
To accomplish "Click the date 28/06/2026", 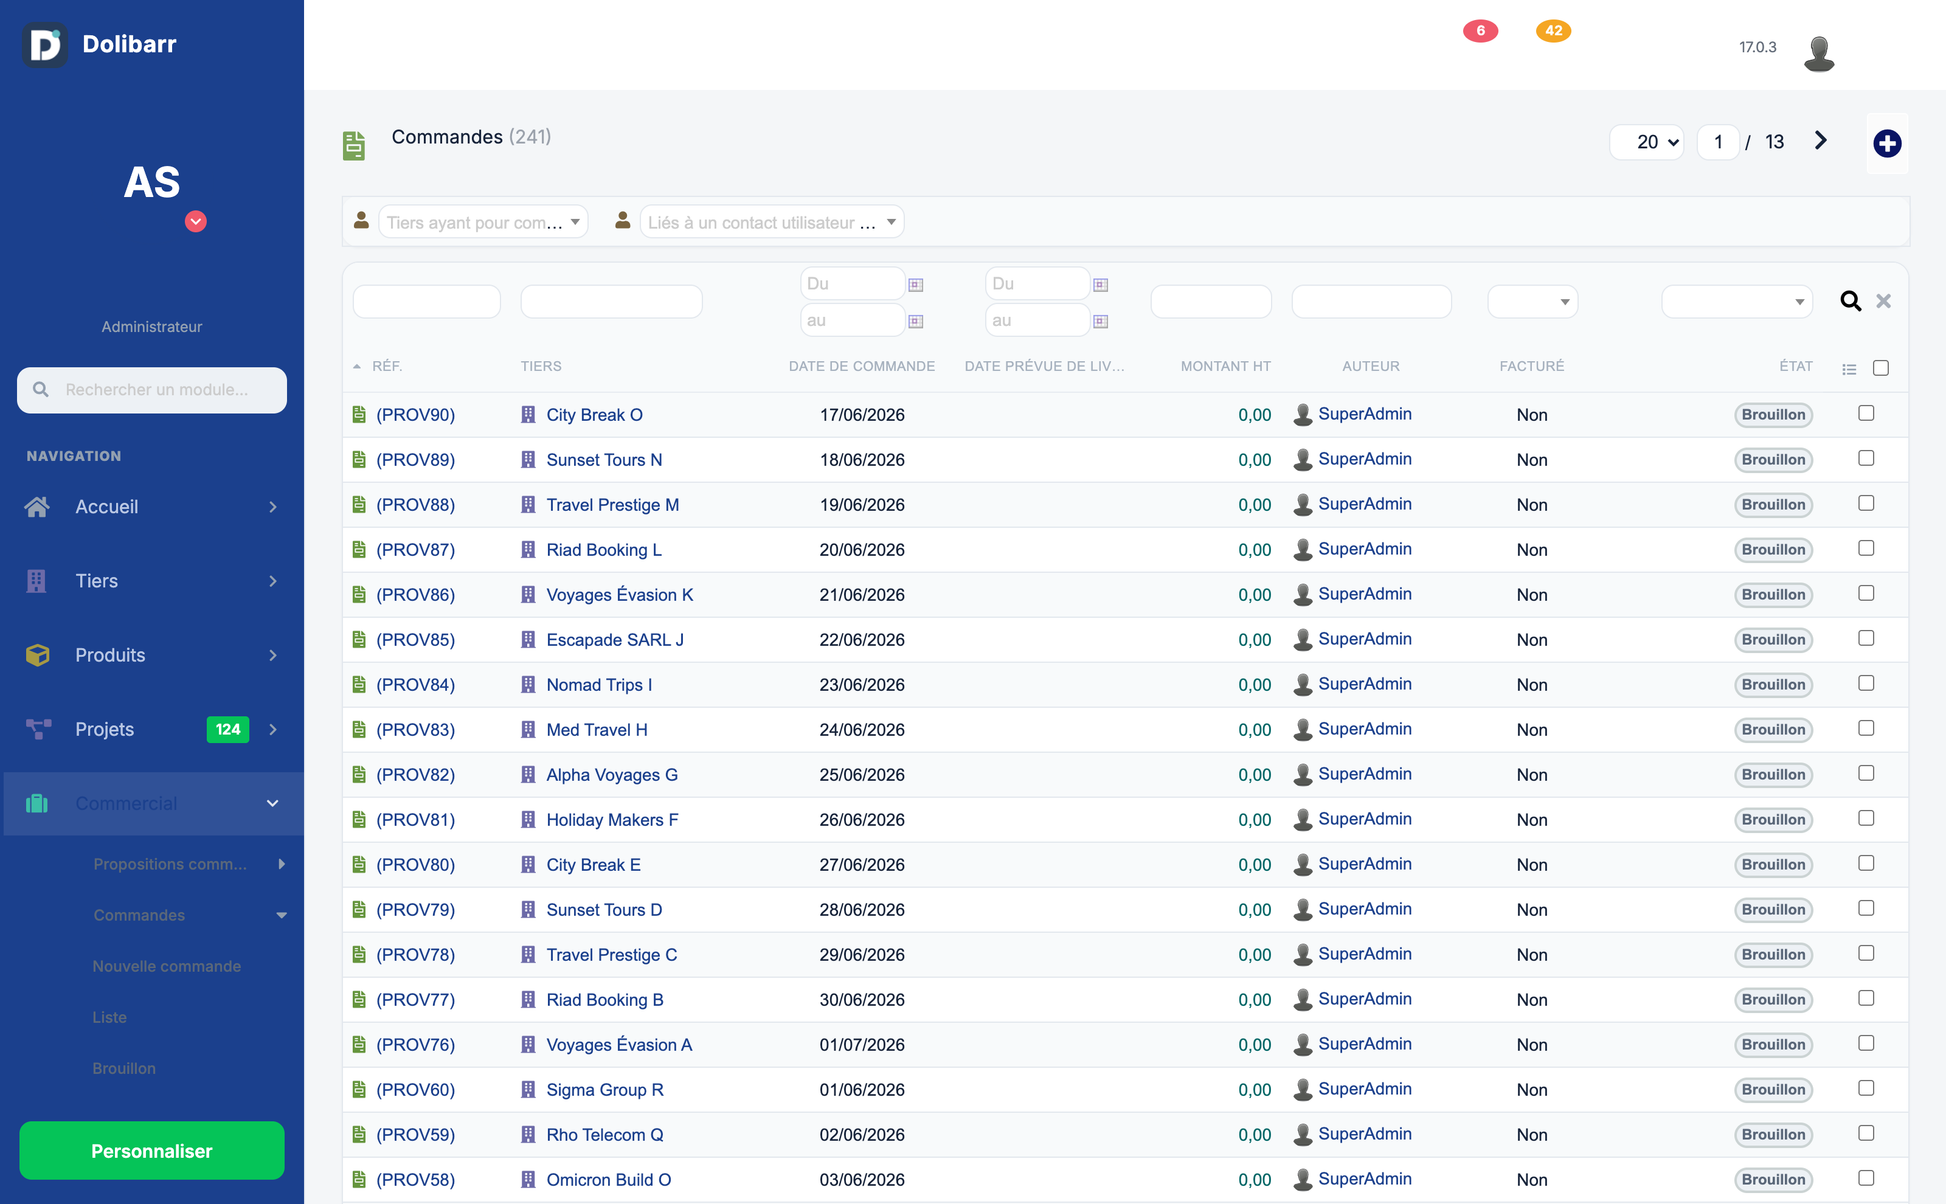I will pyautogui.click(x=862, y=910).
